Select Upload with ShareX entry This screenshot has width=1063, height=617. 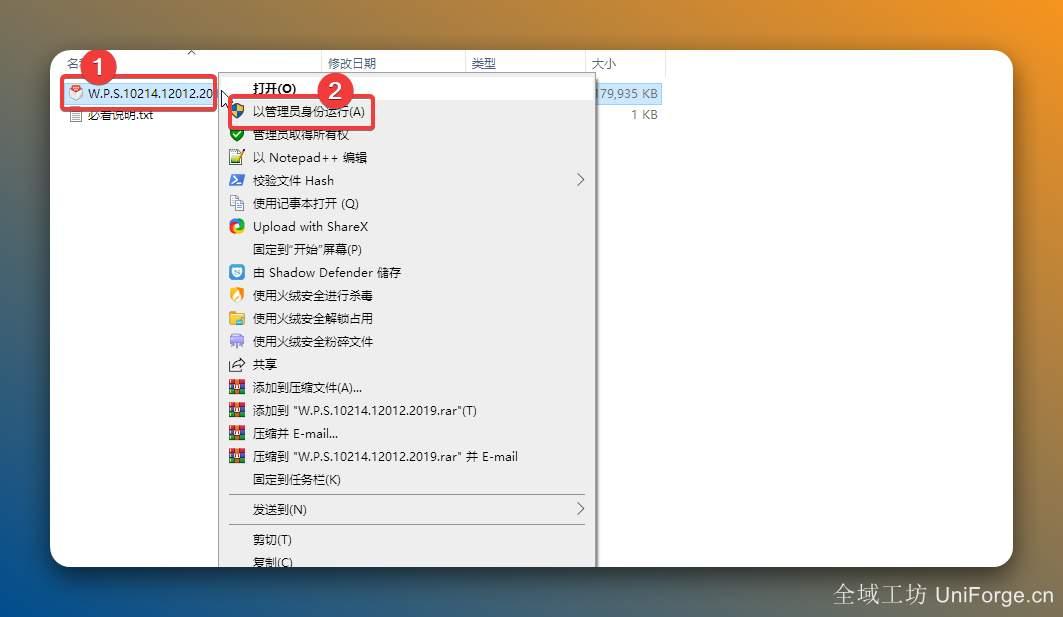pos(310,226)
